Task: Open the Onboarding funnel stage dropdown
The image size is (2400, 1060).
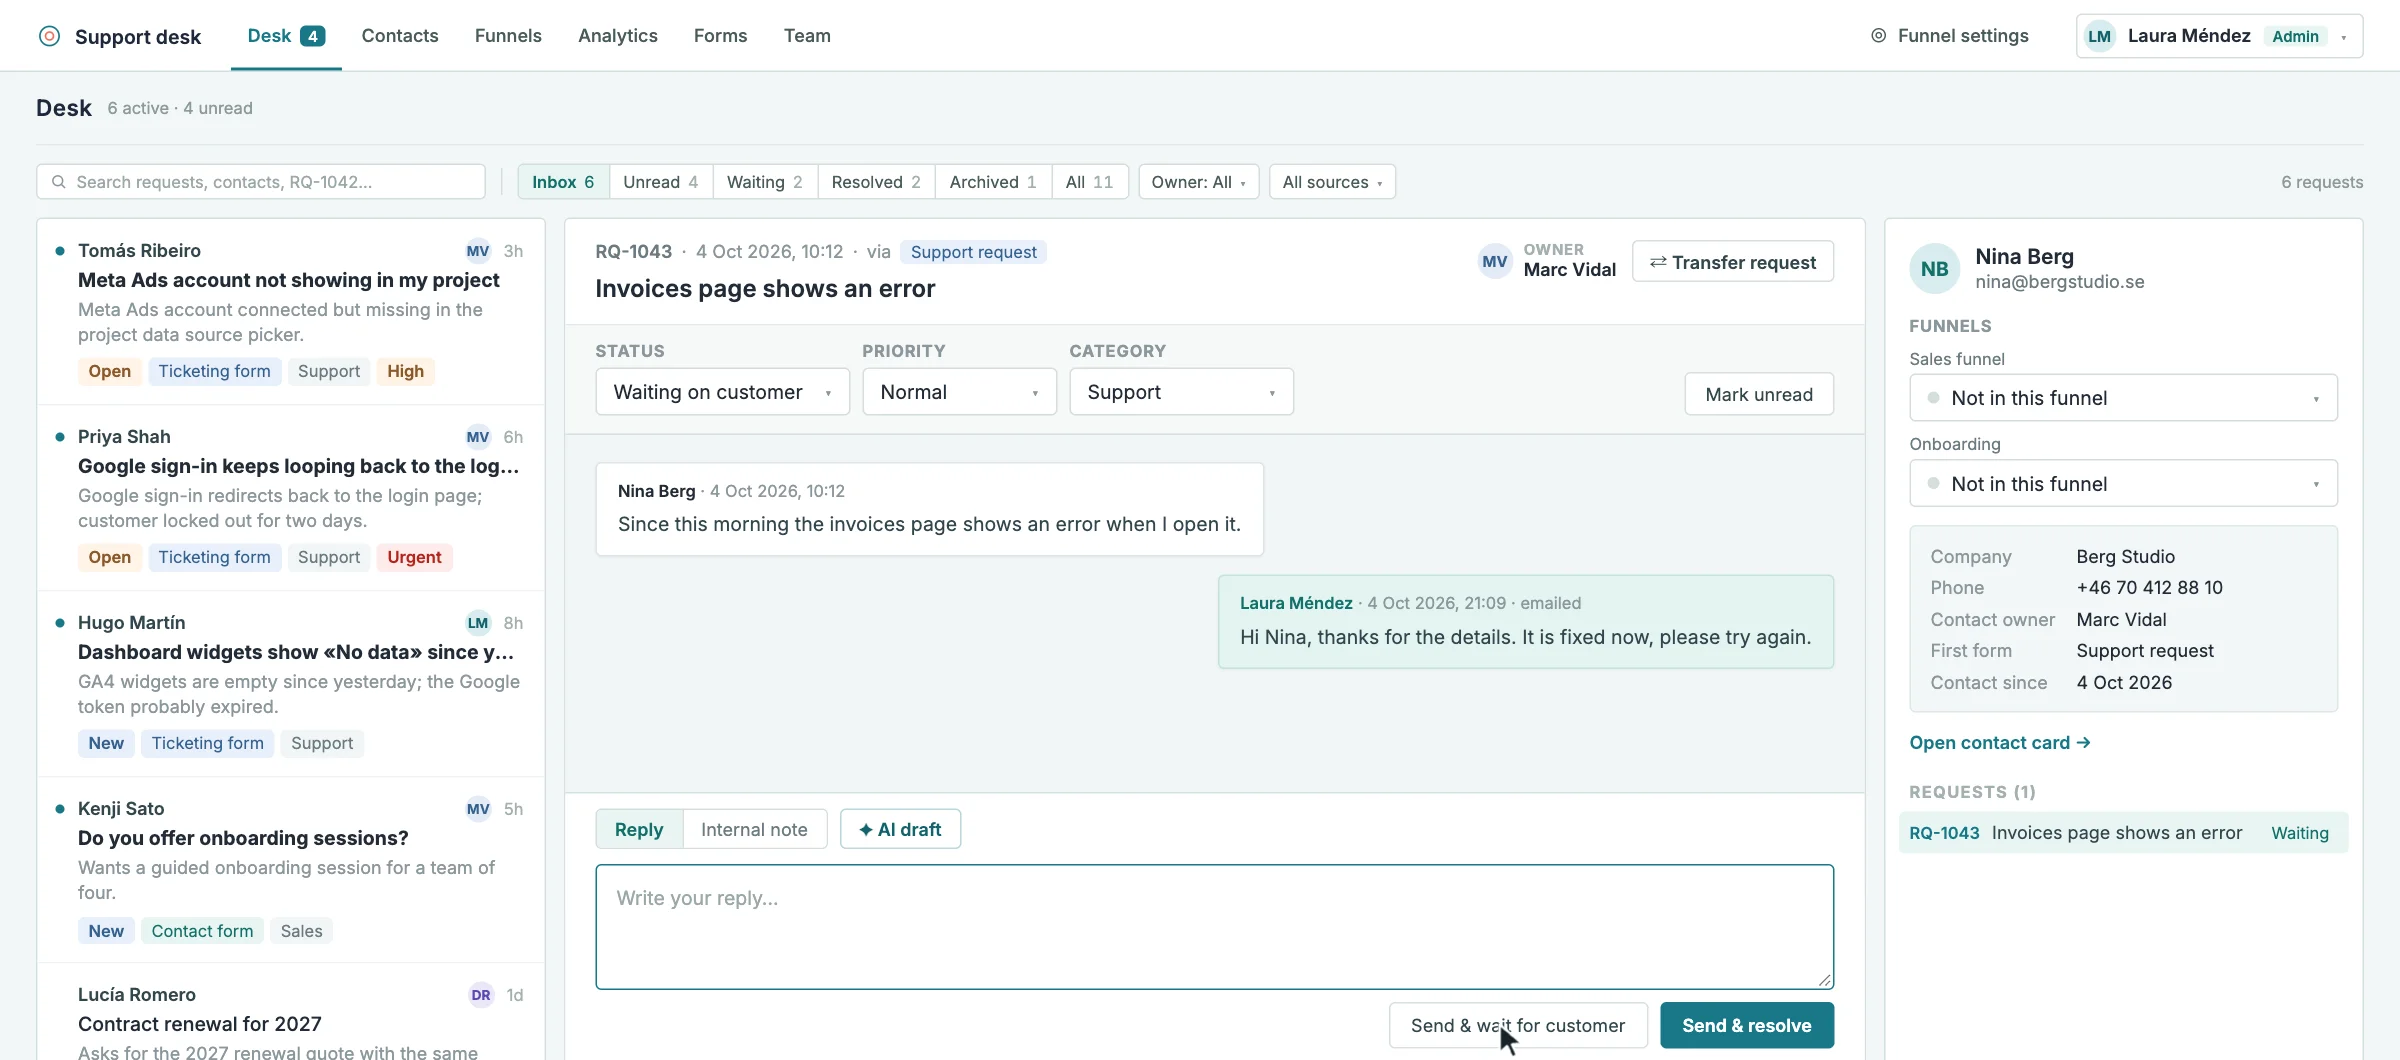Action: click(2123, 484)
